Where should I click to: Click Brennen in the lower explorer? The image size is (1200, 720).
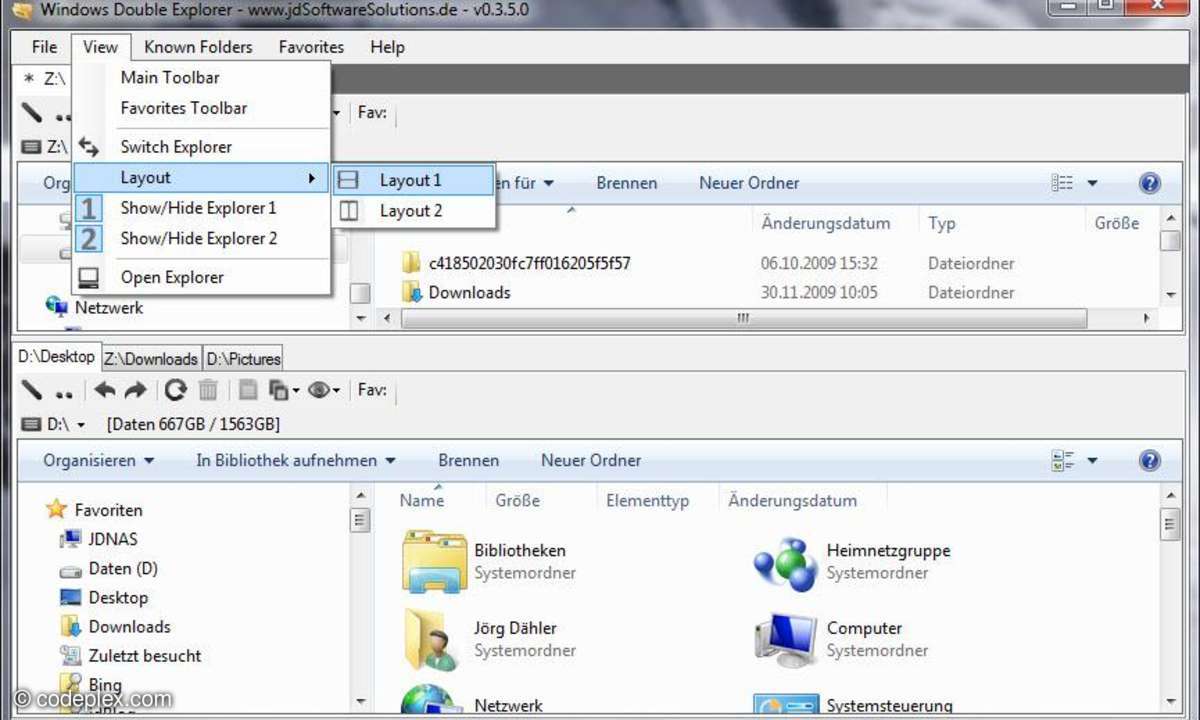468,461
